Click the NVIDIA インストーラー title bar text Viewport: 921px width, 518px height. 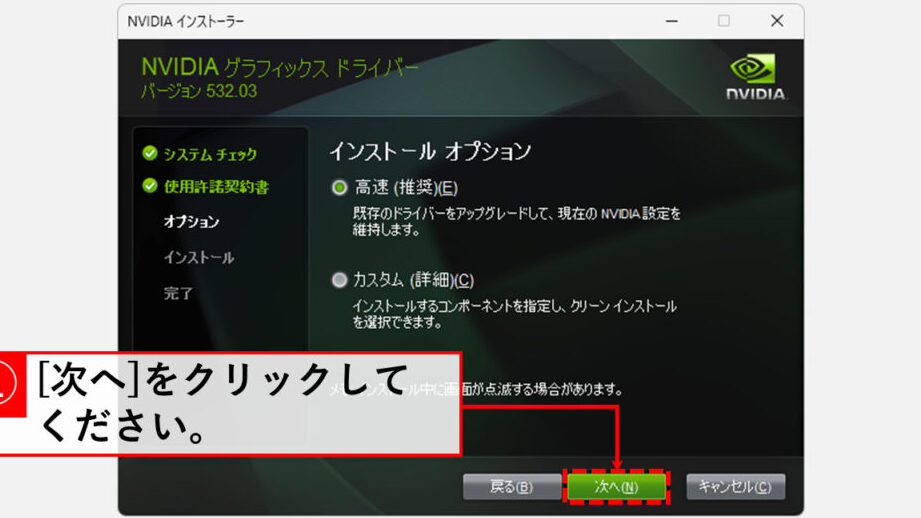[186, 22]
